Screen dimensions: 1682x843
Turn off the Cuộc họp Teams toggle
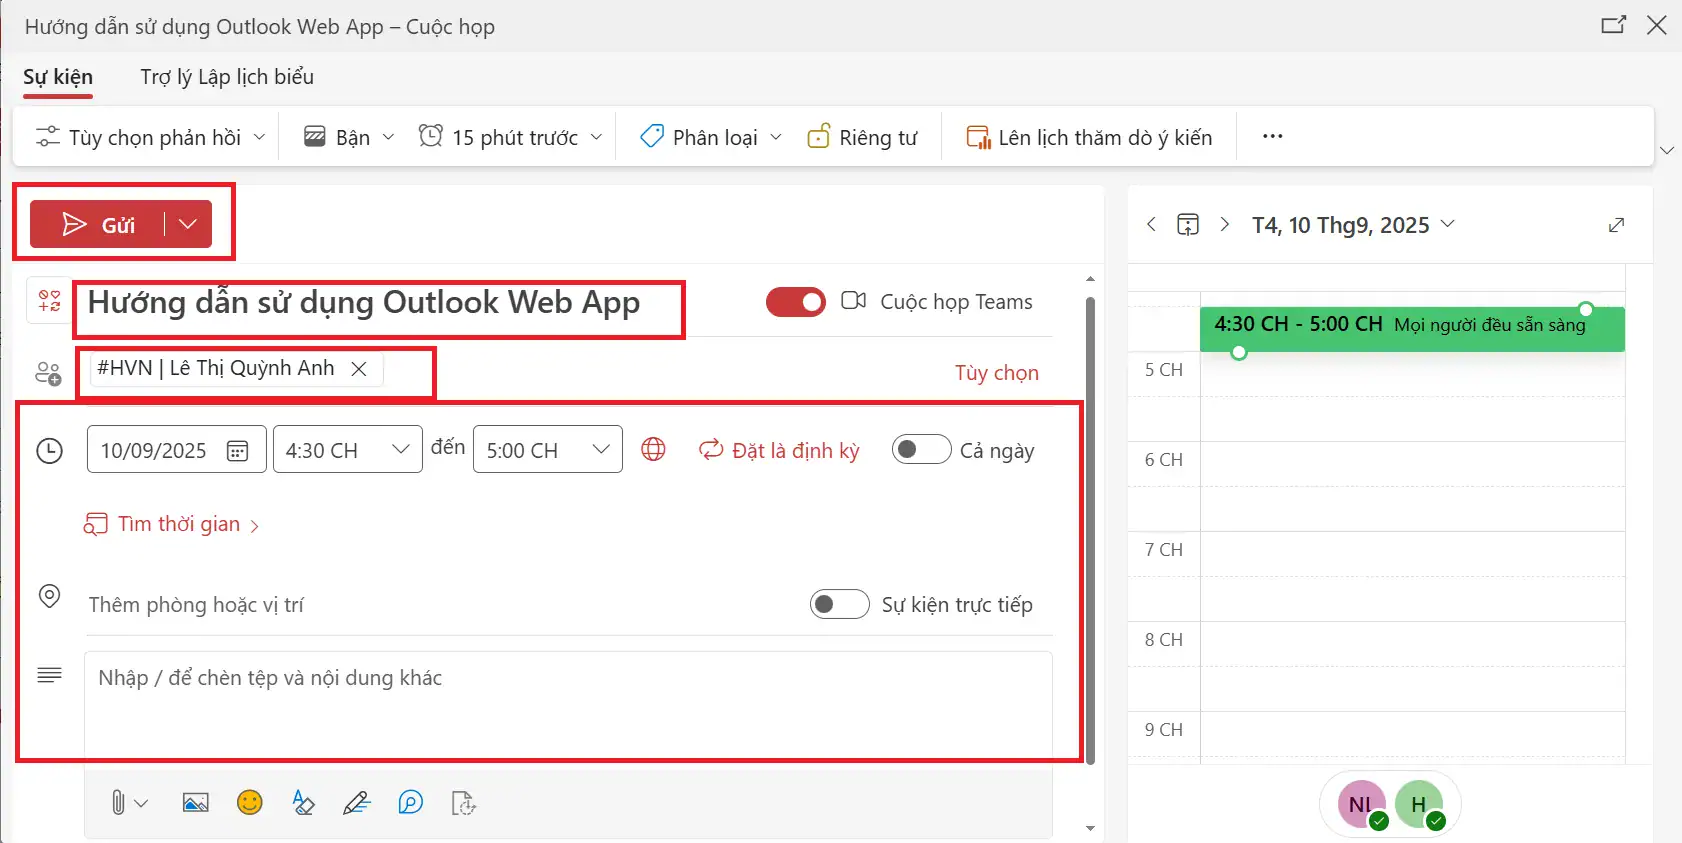(796, 302)
